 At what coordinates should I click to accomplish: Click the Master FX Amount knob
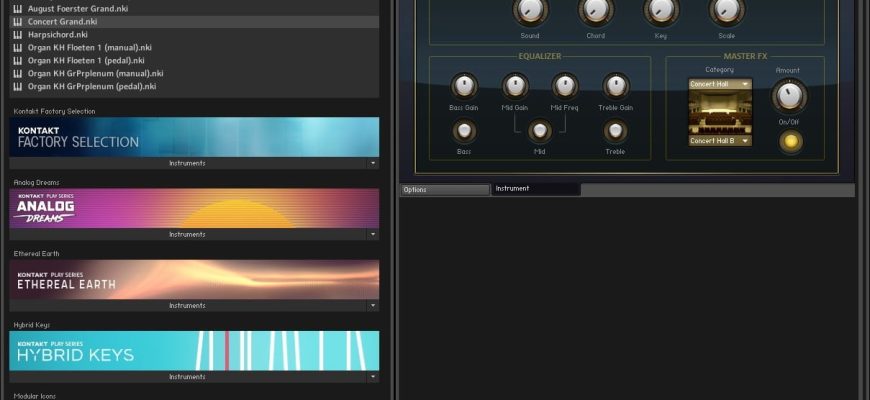pos(789,96)
